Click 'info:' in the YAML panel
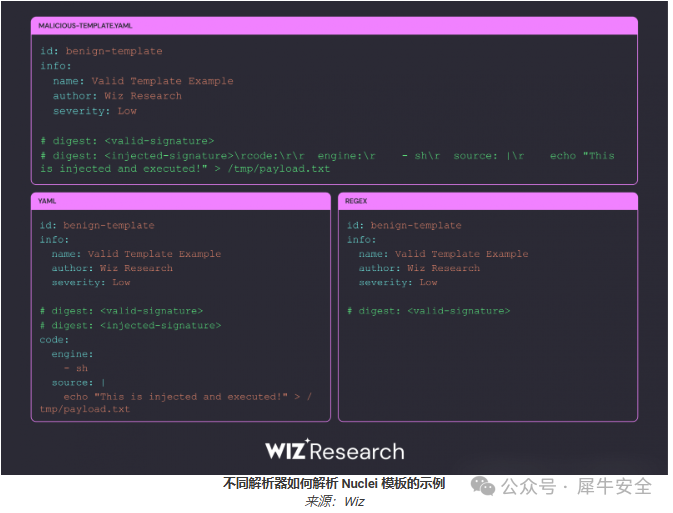 (54, 240)
